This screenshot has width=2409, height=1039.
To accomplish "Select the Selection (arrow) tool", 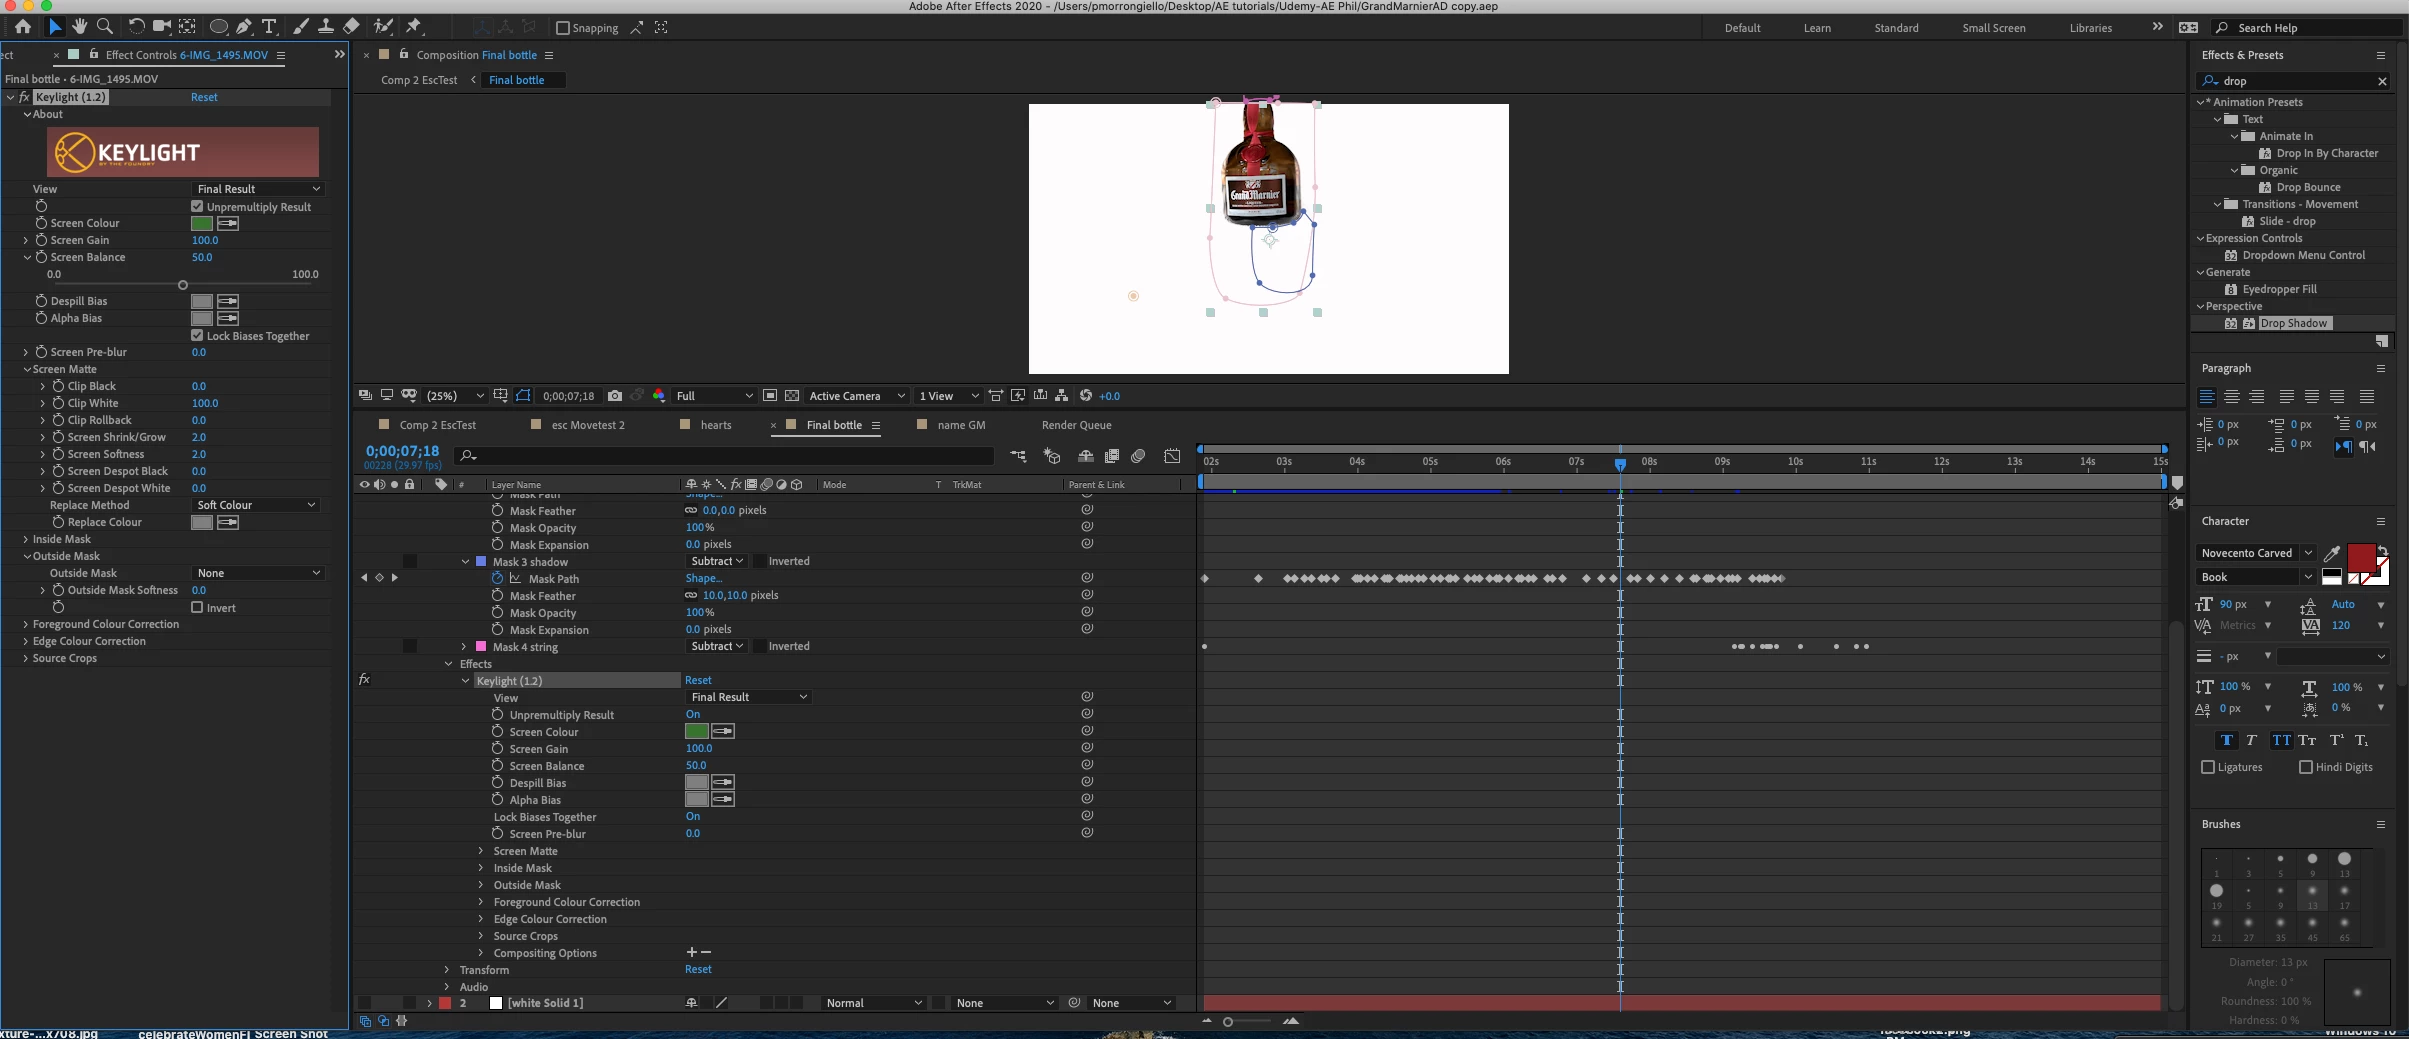I will click(x=55, y=27).
